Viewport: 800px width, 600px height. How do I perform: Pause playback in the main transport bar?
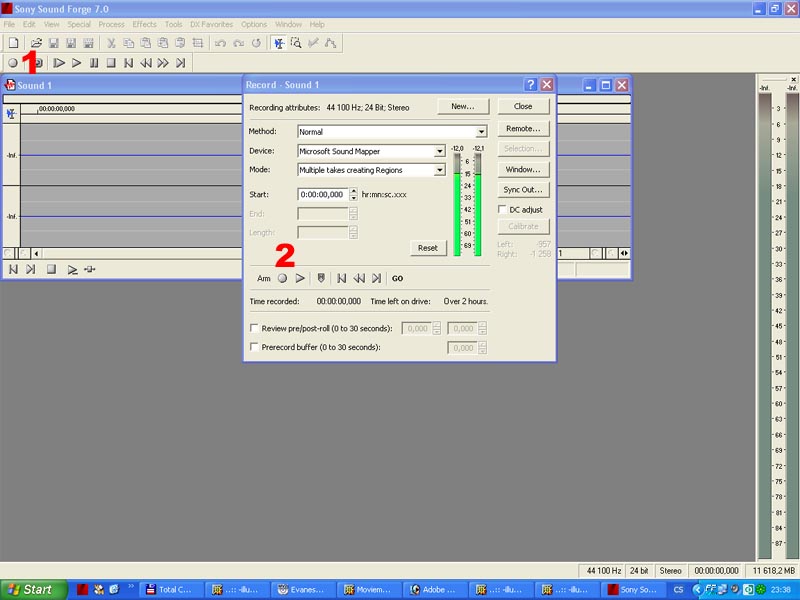click(94, 63)
